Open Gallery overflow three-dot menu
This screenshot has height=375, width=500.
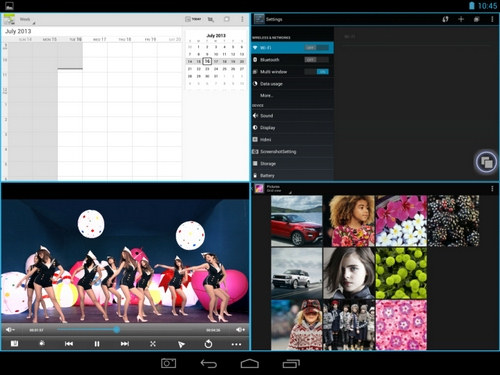(492, 189)
